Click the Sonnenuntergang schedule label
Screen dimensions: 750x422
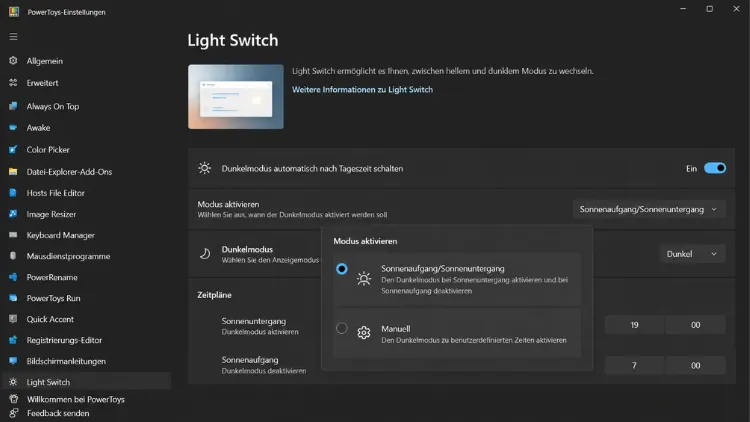(x=254, y=321)
